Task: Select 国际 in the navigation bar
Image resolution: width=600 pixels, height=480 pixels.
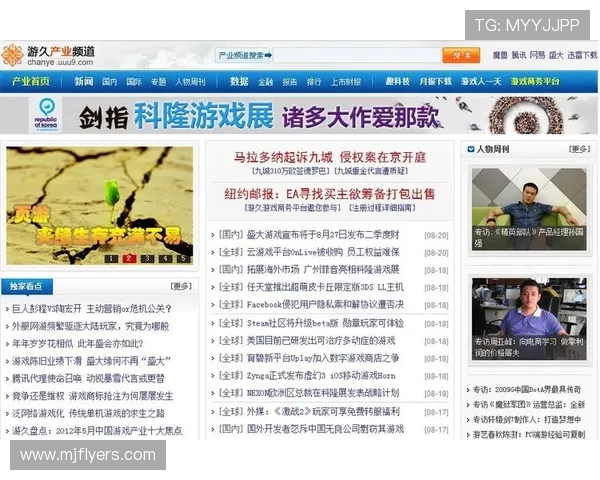Action: 134,82
